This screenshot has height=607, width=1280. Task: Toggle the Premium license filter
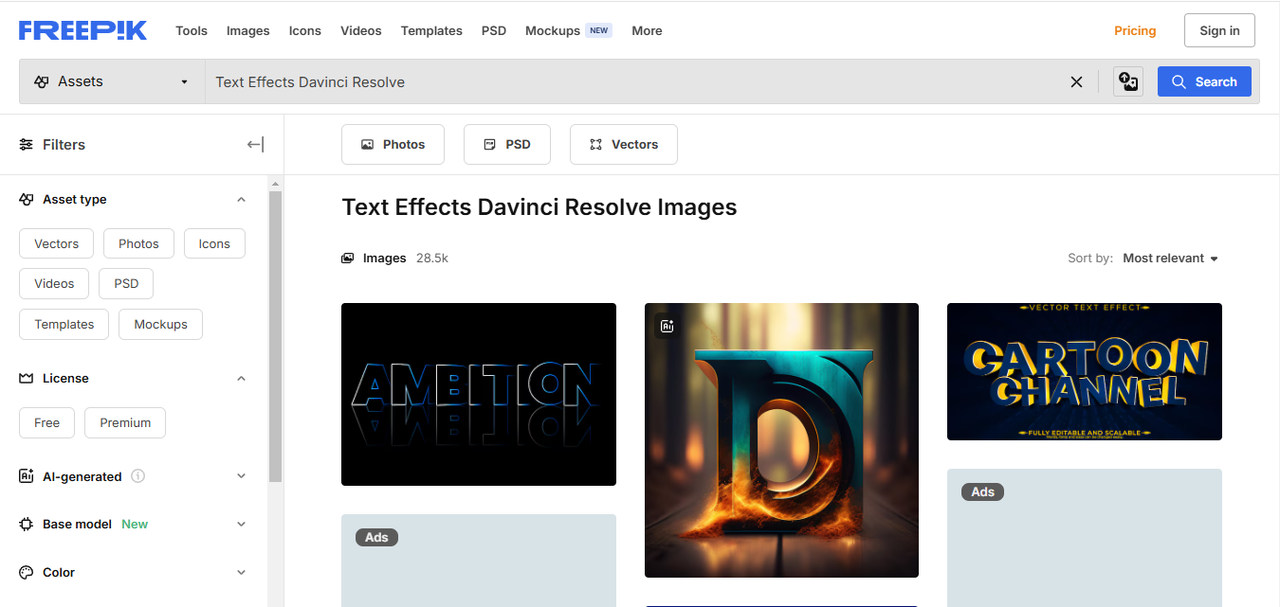click(x=125, y=423)
